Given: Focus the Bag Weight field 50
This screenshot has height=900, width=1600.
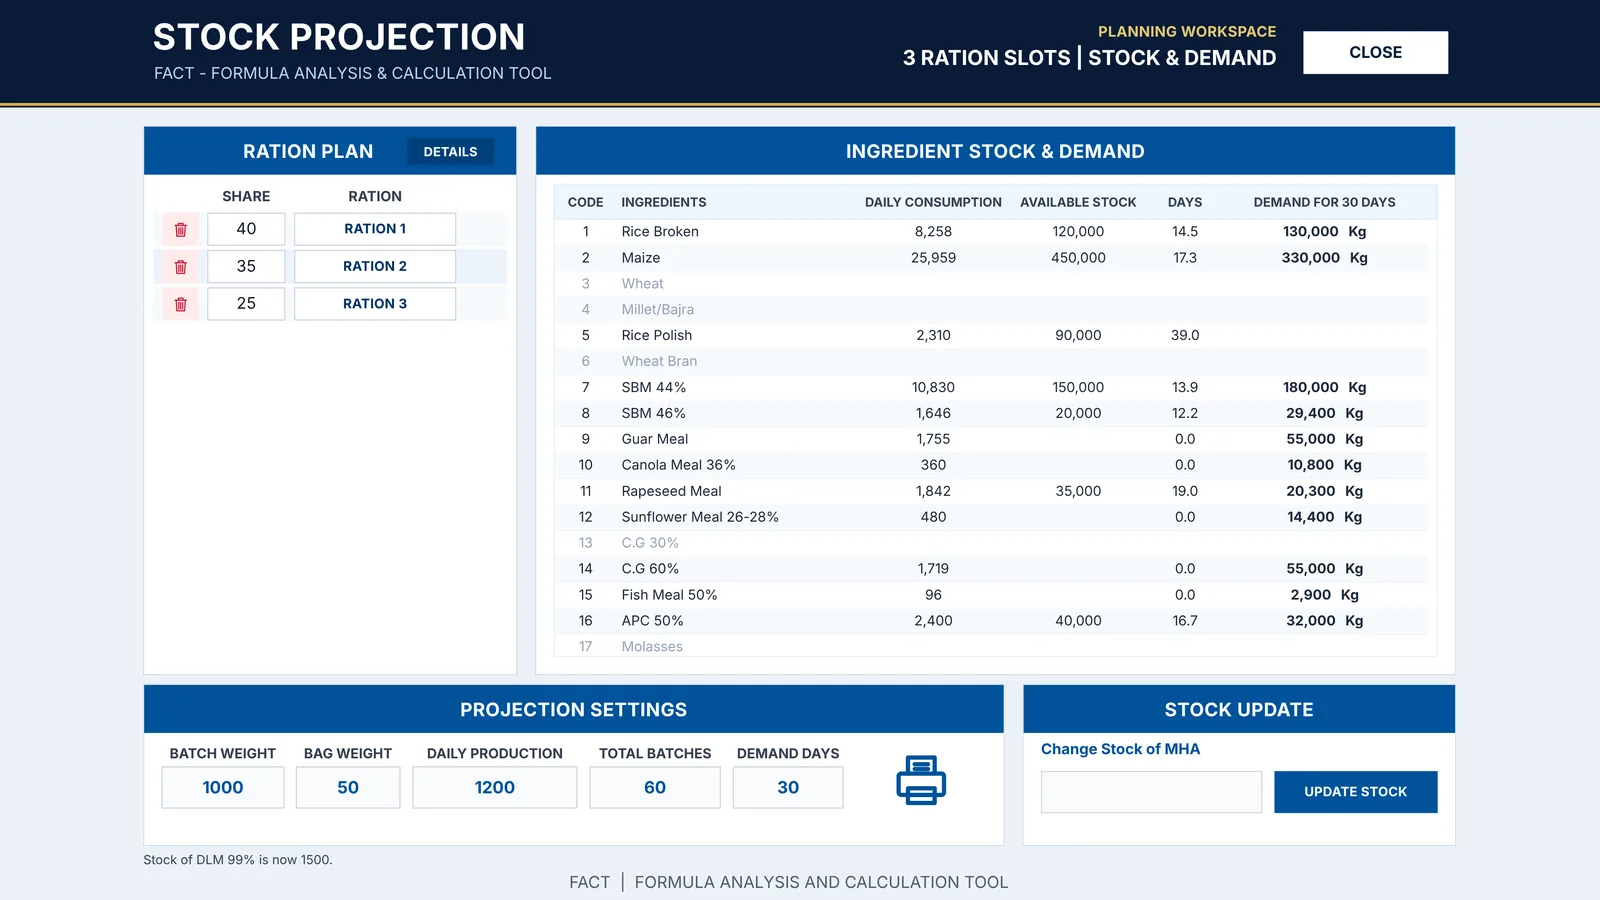Looking at the screenshot, I should (x=348, y=787).
